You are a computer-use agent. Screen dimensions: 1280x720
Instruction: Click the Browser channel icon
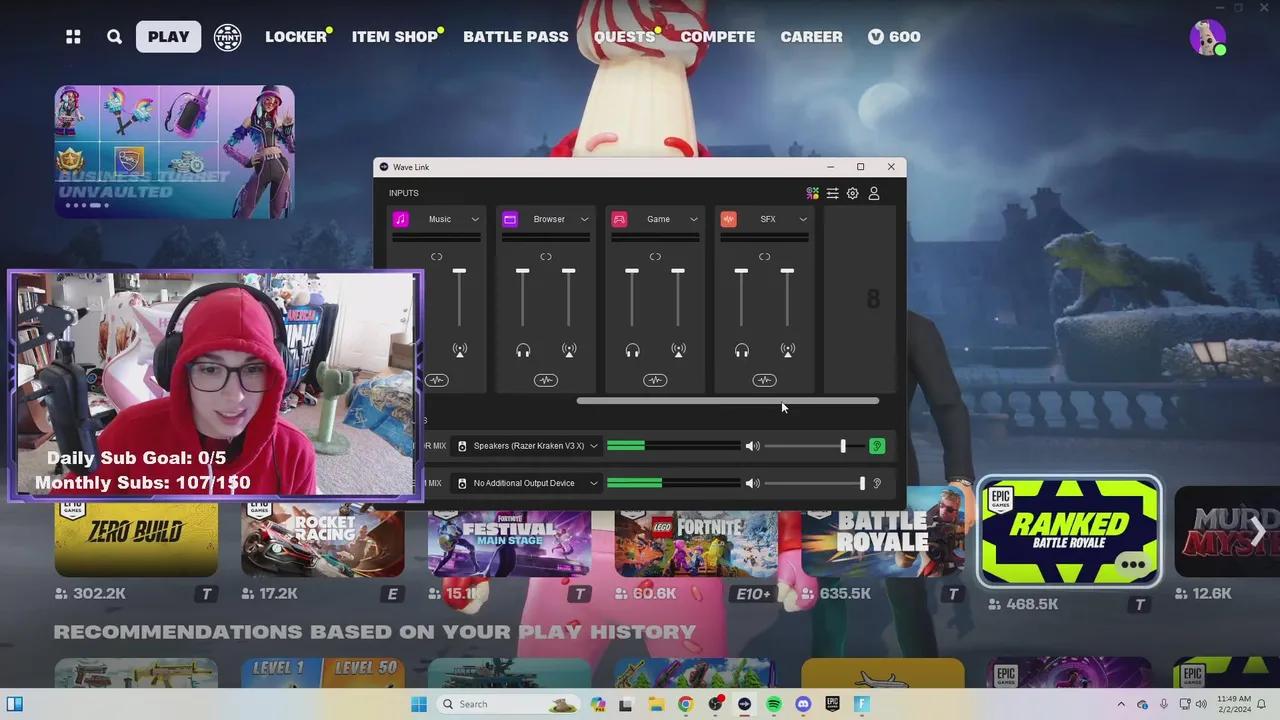[x=510, y=219]
